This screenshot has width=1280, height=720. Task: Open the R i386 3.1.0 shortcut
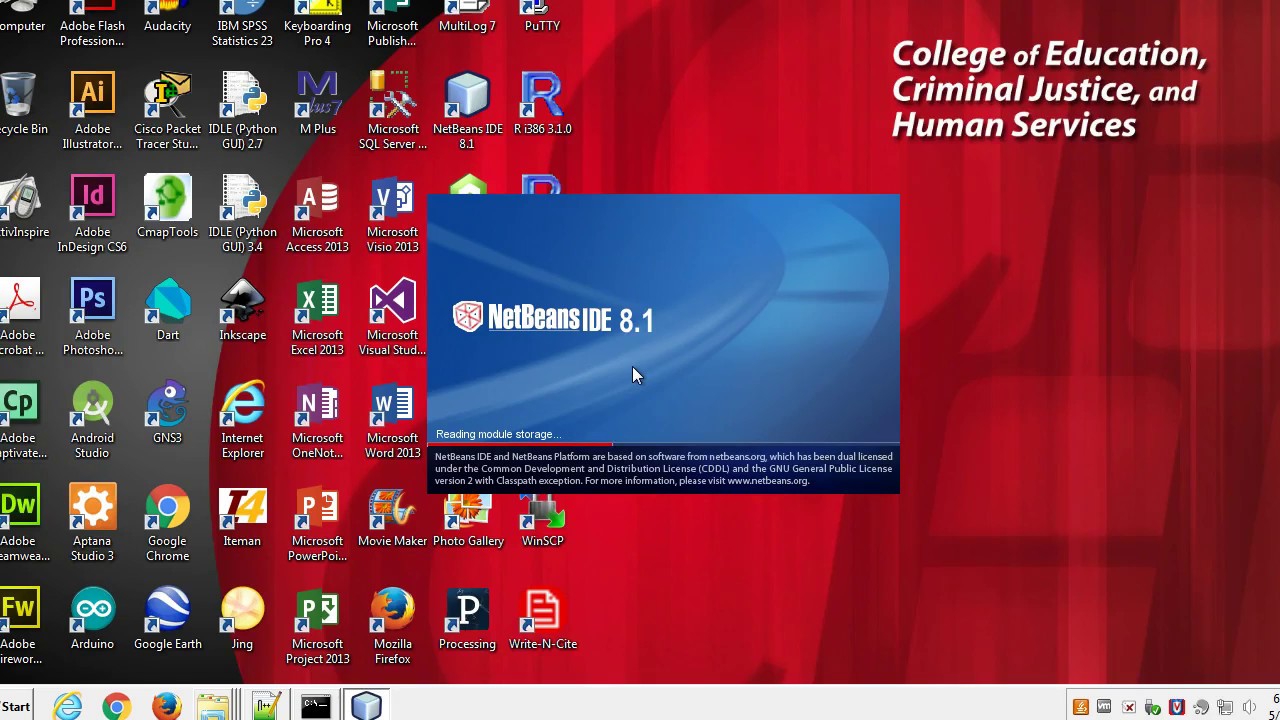pyautogui.click(x=543, y=105)
